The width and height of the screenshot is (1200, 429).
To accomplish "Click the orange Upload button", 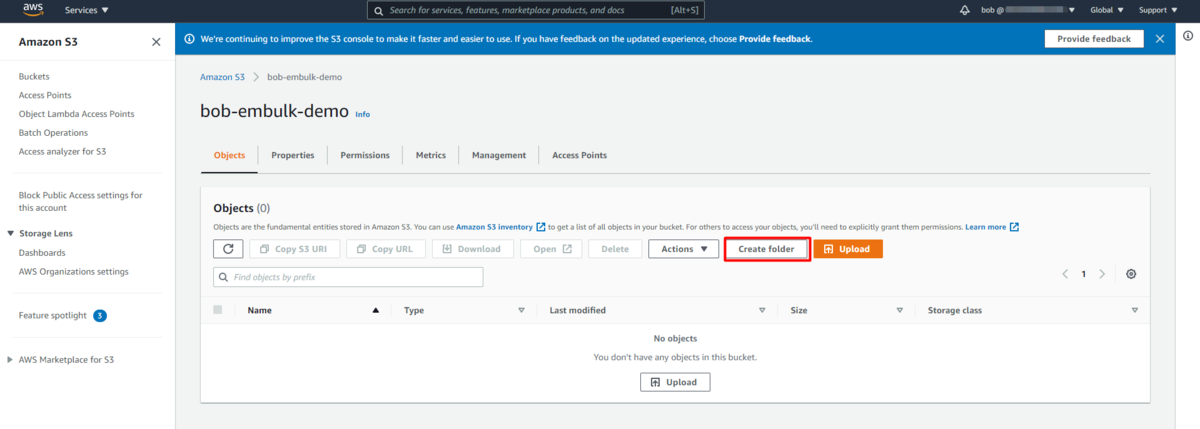I will 848,249.
